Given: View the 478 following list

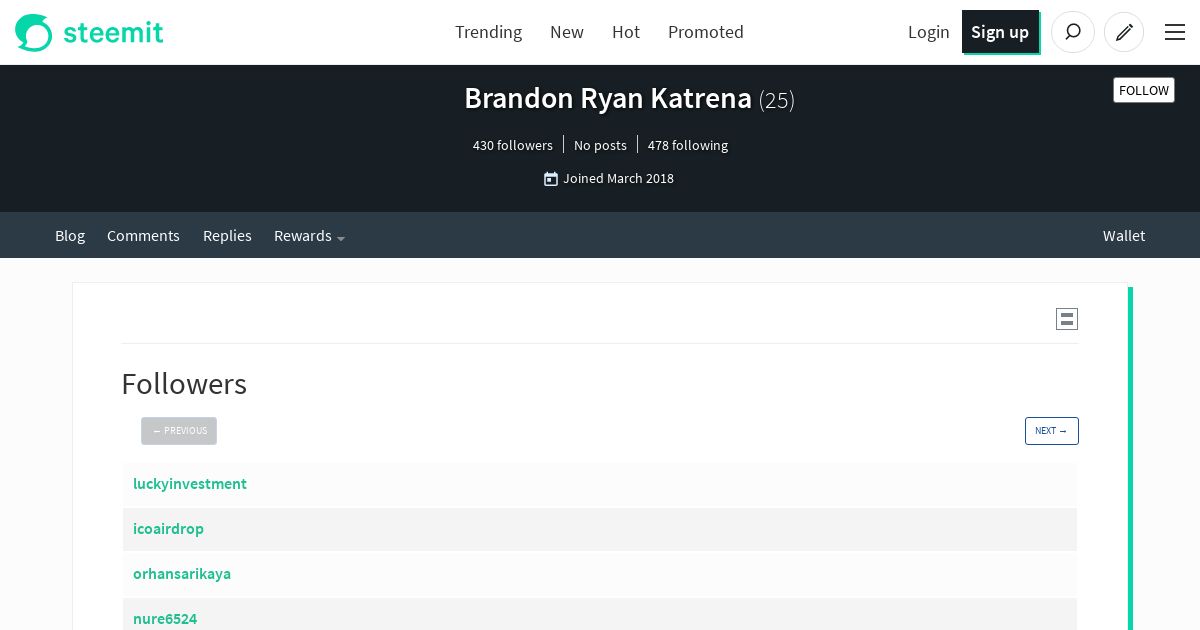Looking at the screenshot, I should [x=688, y=146].
